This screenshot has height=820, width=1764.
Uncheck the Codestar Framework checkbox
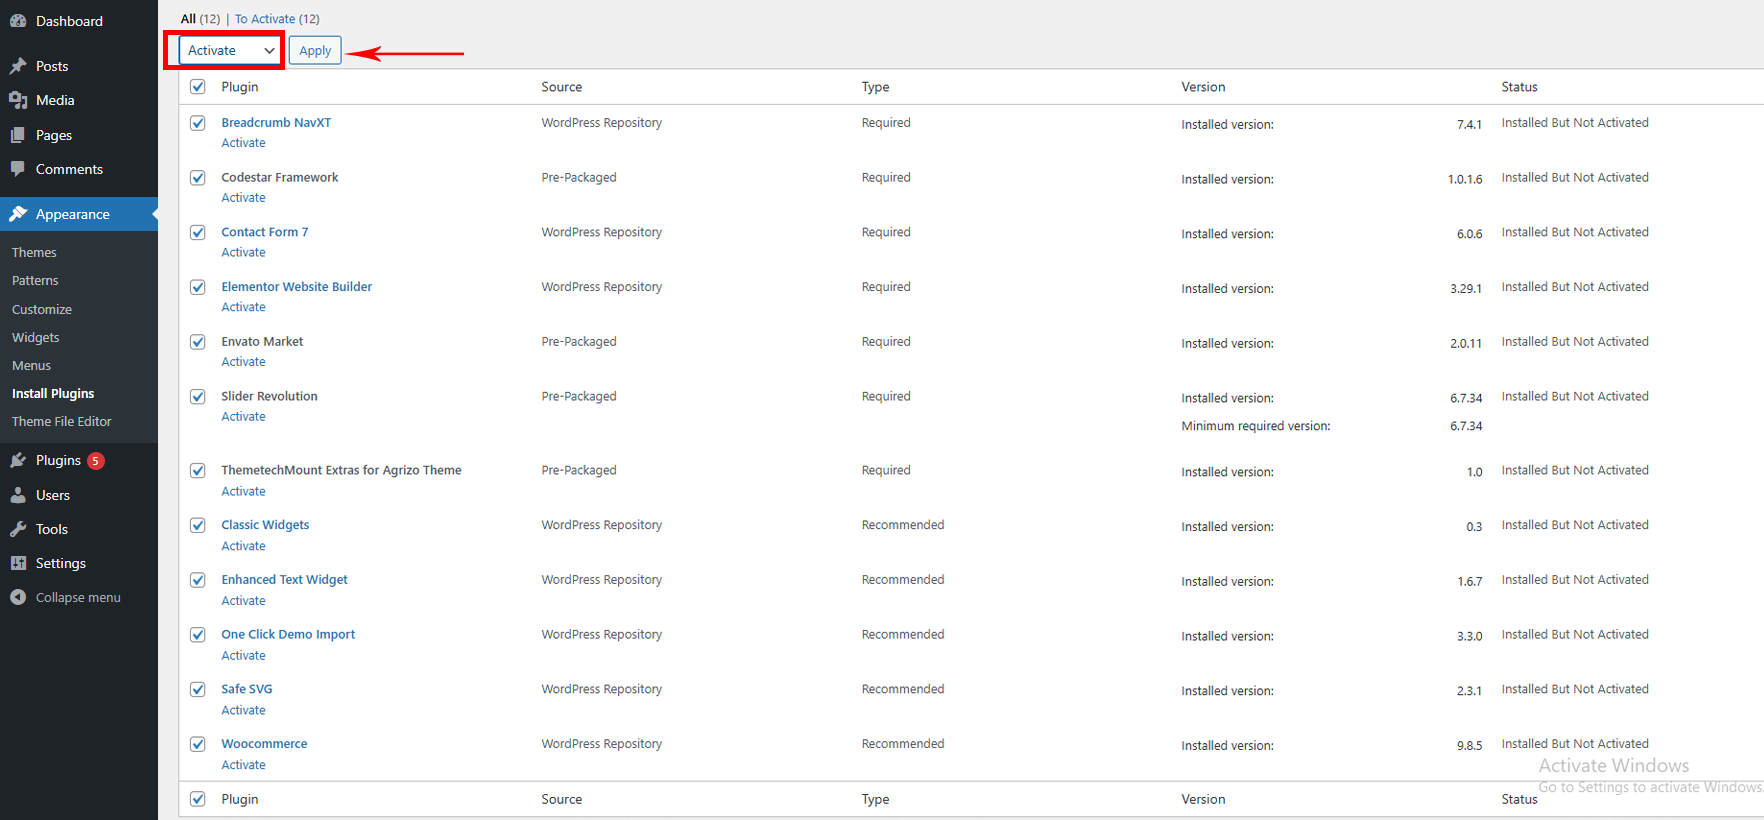point(198,178)
